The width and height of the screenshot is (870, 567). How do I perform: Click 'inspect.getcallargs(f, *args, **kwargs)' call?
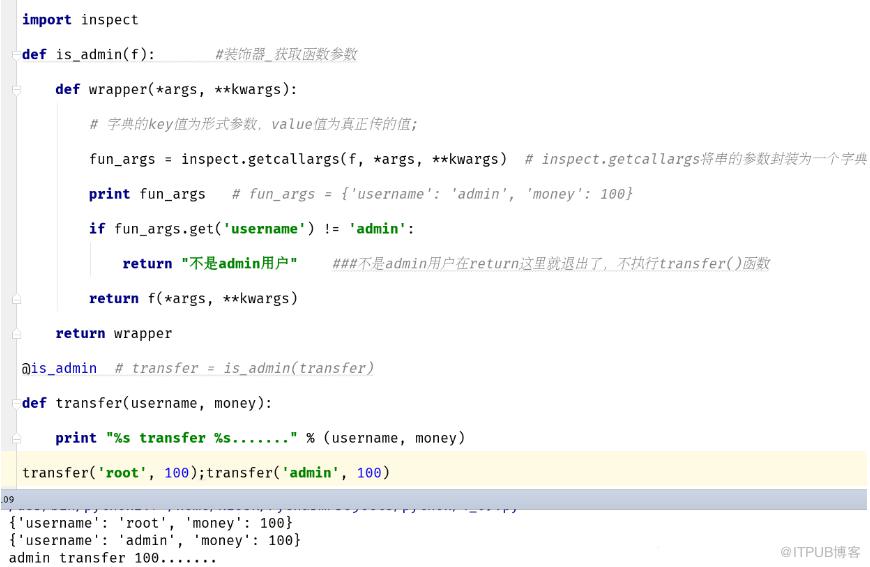click(x=344, y=159)
